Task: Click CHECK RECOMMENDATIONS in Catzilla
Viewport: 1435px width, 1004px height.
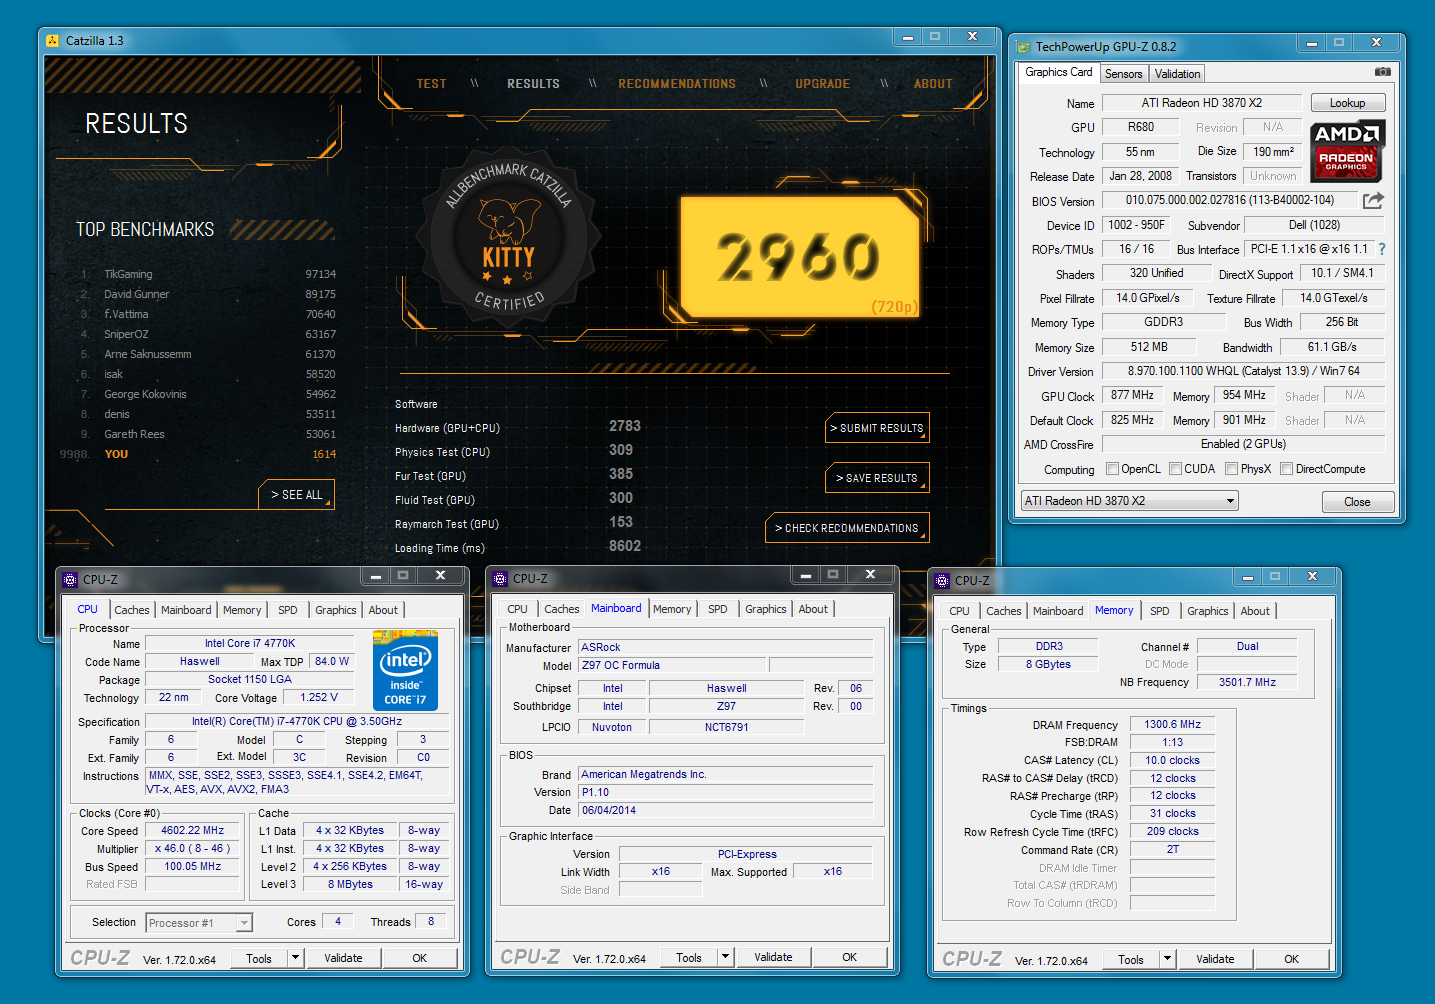Action: 848,528
